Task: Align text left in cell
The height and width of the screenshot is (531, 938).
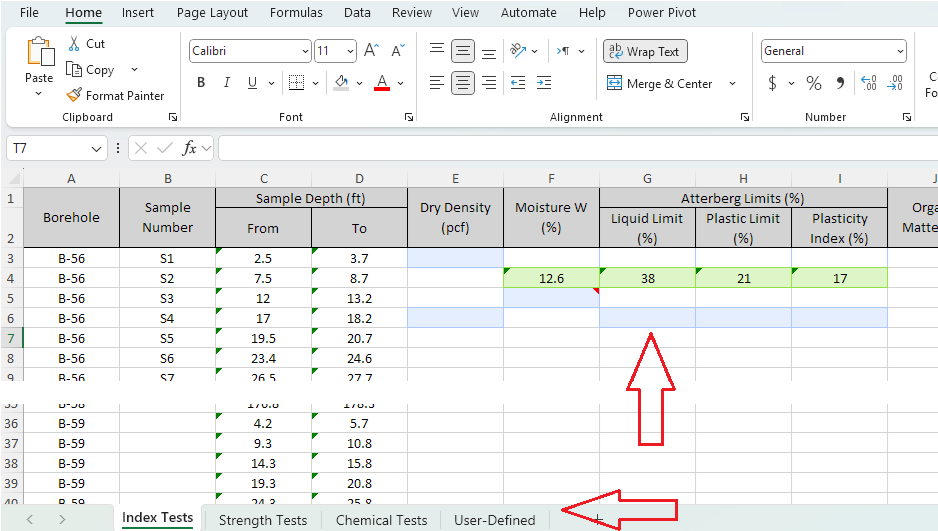Action: coord(437,83)
